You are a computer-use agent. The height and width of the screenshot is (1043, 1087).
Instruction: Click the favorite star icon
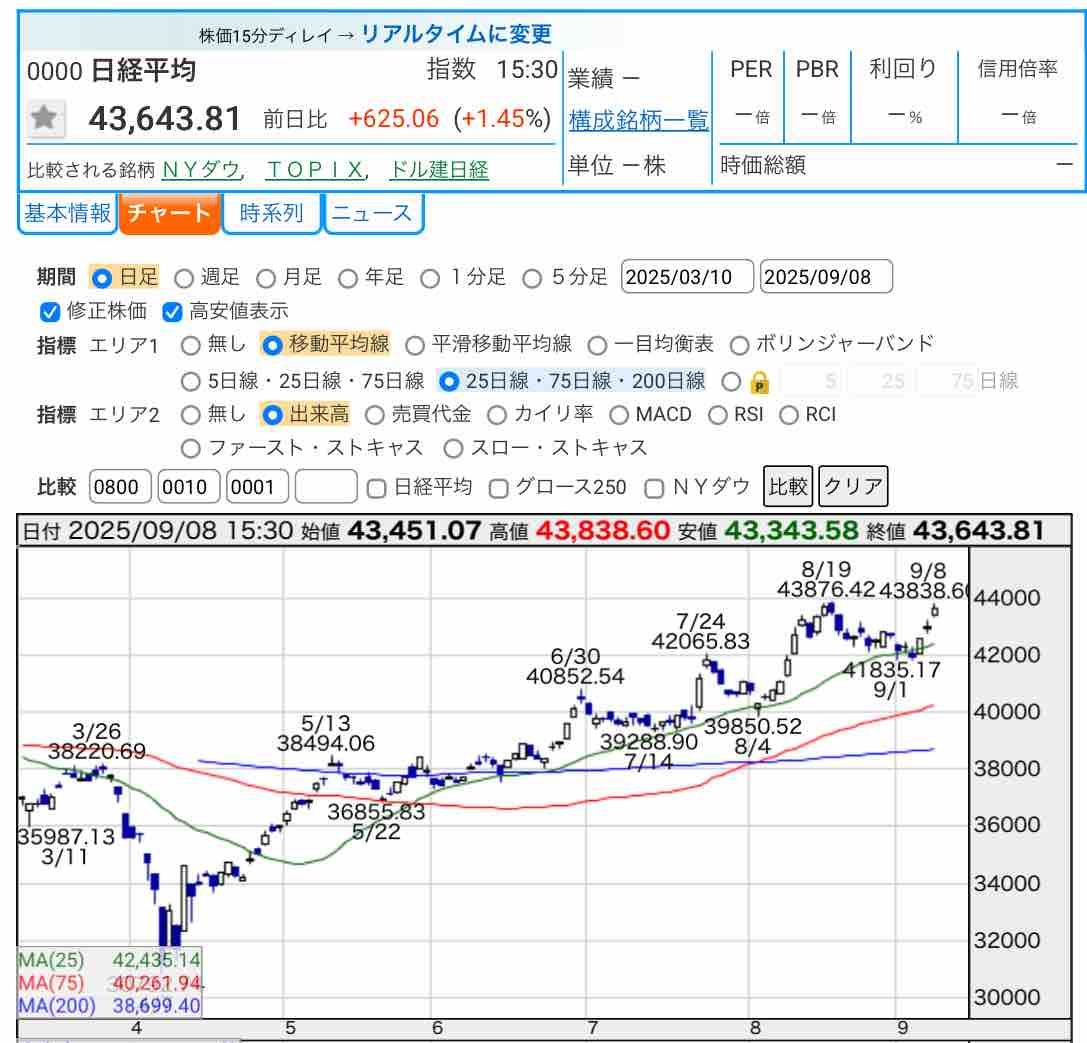pyautogui.click(x=46, y=119)
